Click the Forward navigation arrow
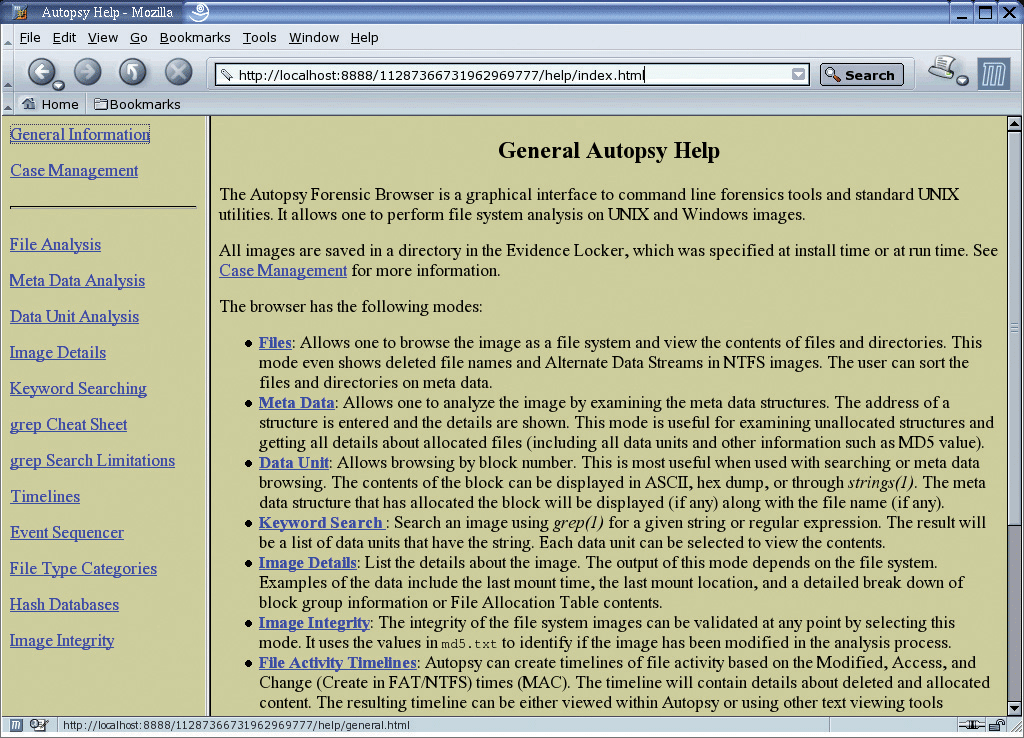The width and height of the screenshot is (1024, 738). point(88,72)
